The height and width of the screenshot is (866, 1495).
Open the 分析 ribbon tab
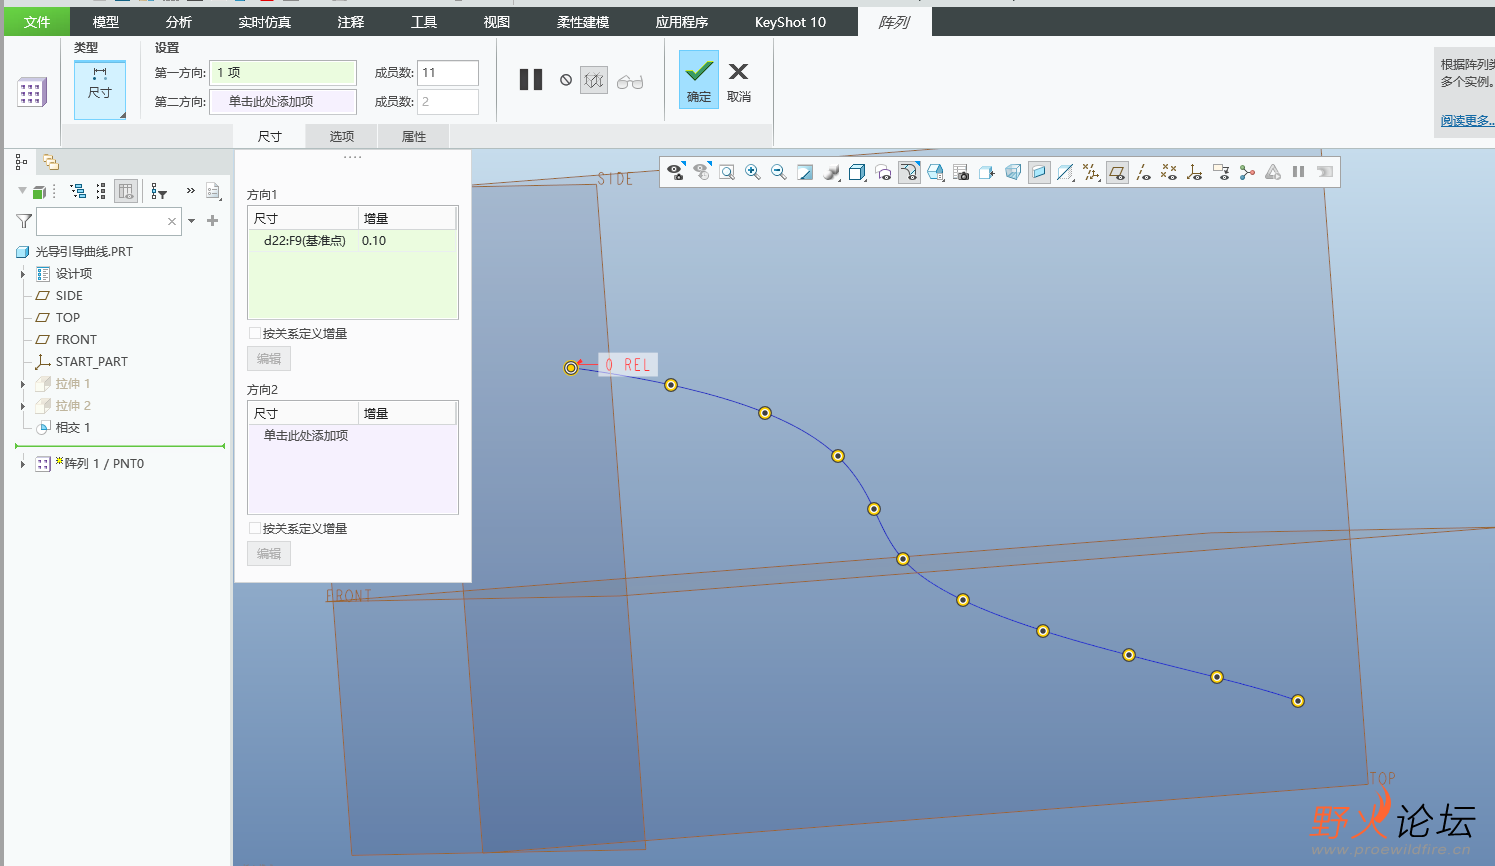pyautogui.click(x=179, y=22)
